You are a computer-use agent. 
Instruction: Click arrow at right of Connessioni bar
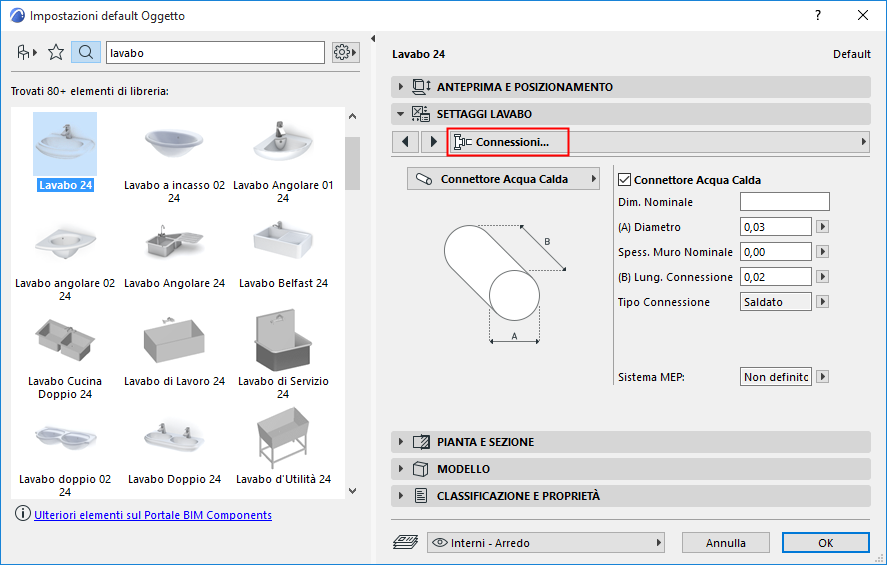[863, 141]
